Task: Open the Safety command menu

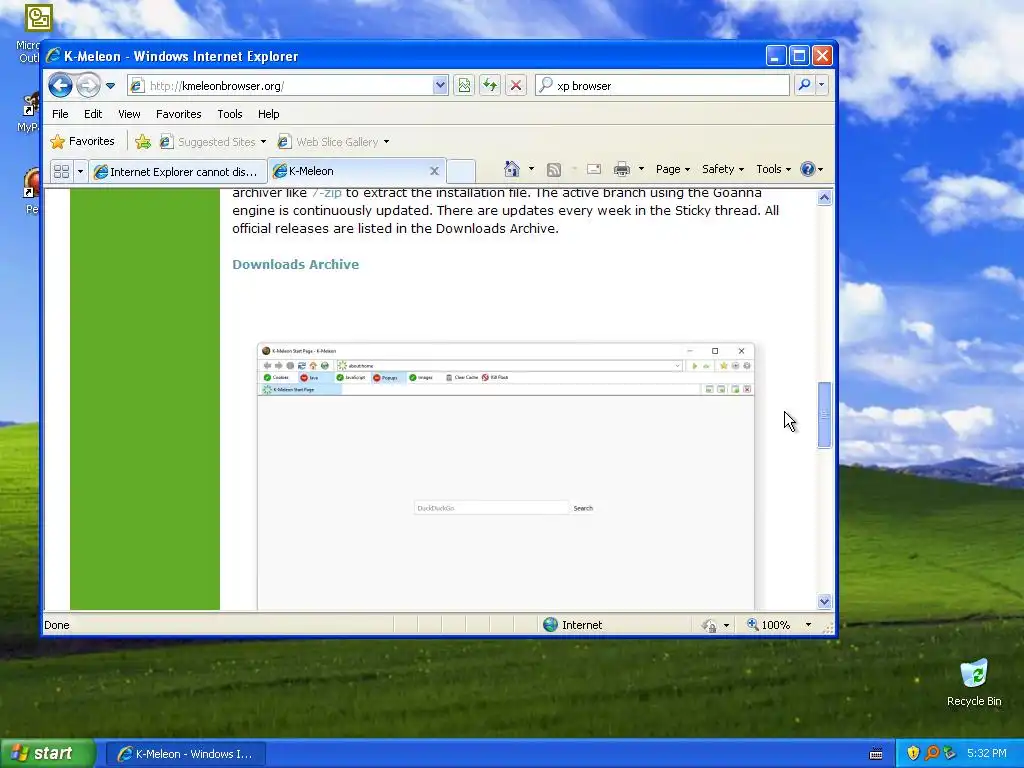Action: pos(722,169)
